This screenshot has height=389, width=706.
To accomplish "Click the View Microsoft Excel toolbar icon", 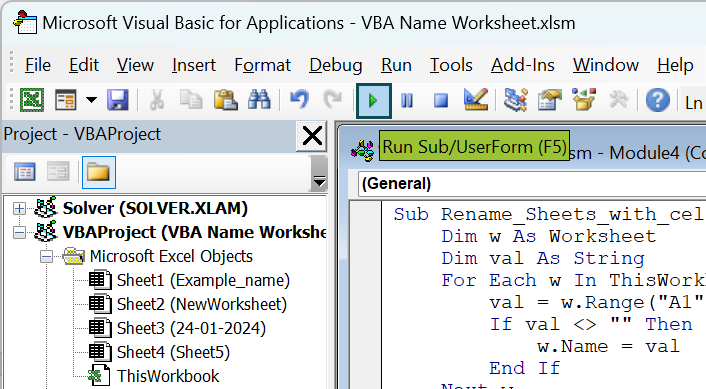I will point(32,100).
